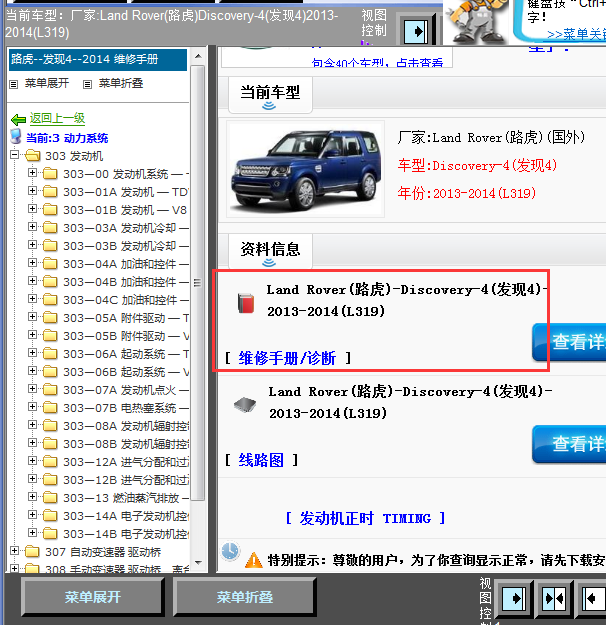Click the 车型:Discovery-4(发现4) red text
This screenshot has height=625, width=606.
pos(477,165)
